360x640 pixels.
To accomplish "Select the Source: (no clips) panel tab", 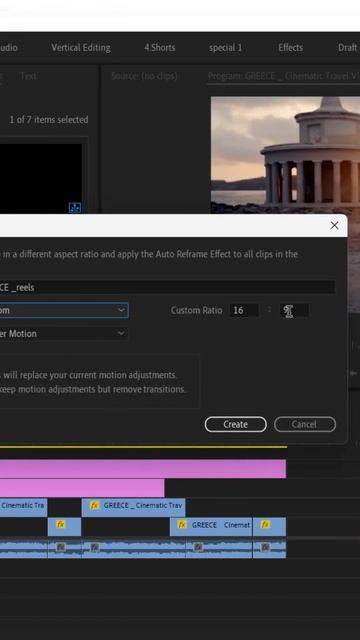I will 144,76.
